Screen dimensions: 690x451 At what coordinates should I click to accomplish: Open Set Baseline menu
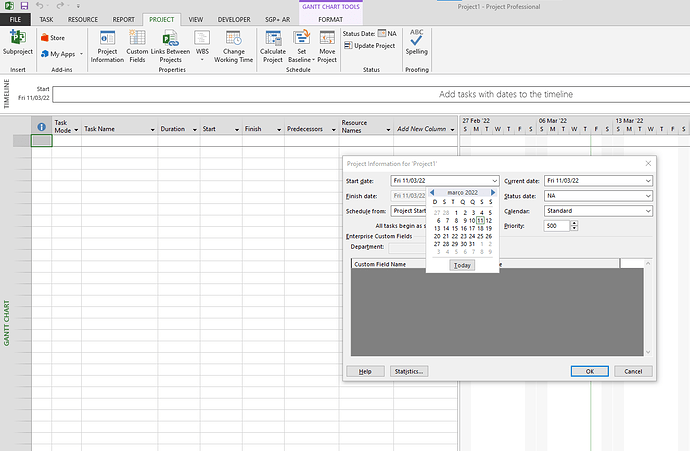(x=301, y=47)
